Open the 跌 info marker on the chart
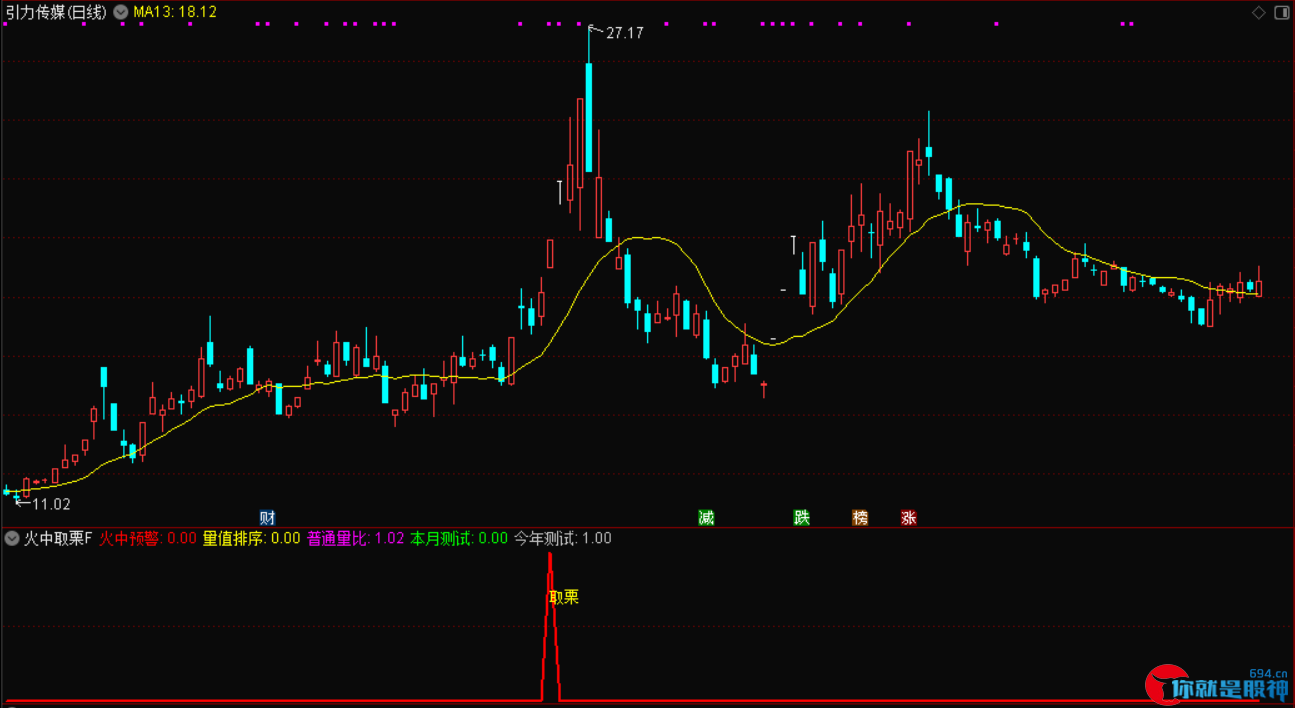 [x=802, y=517]
